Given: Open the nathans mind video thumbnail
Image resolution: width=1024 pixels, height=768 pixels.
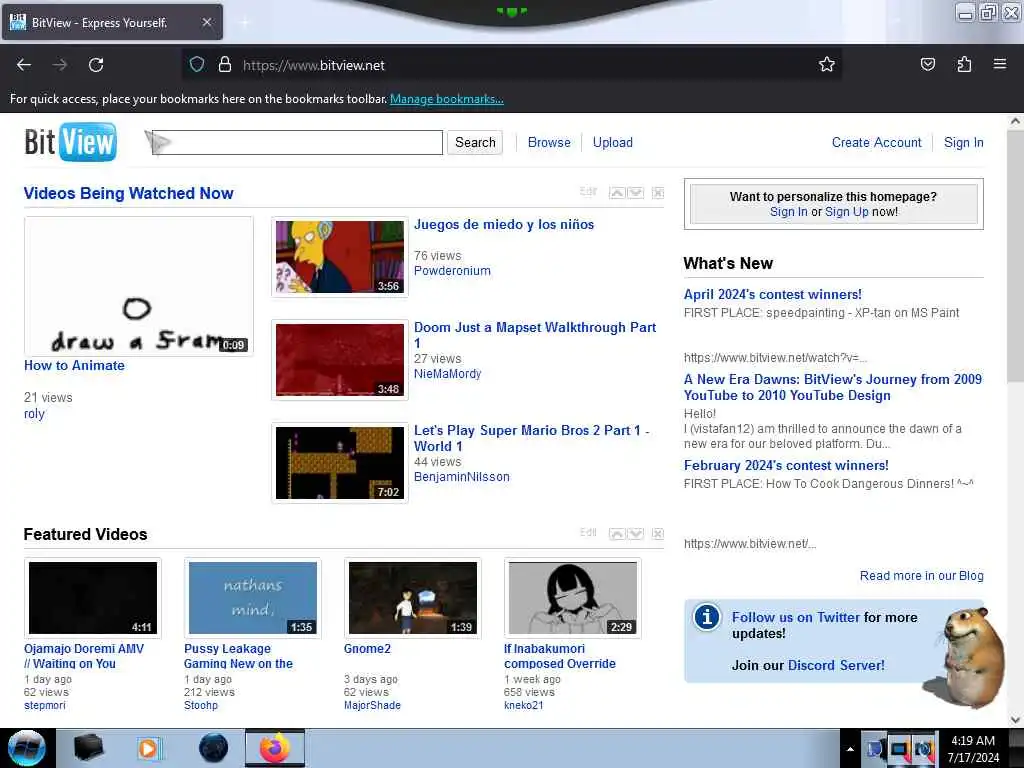Looking at the screenshot, I should click(x=253, y=598).
